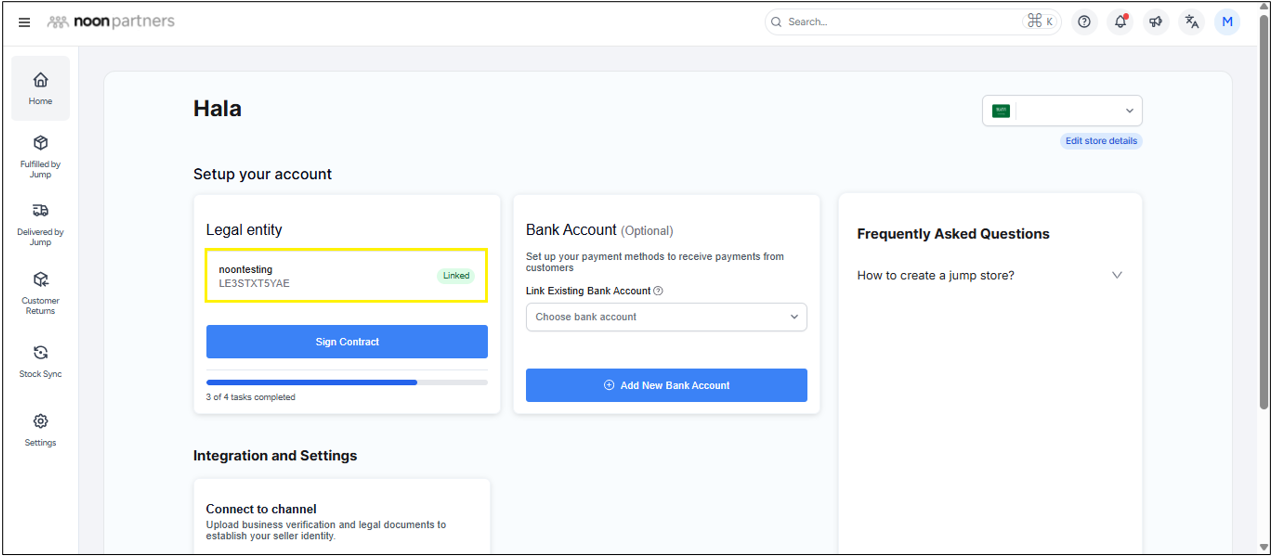Open the hamburger menu icon
The width and height of the screenshot is (1272, 557).
24,22
